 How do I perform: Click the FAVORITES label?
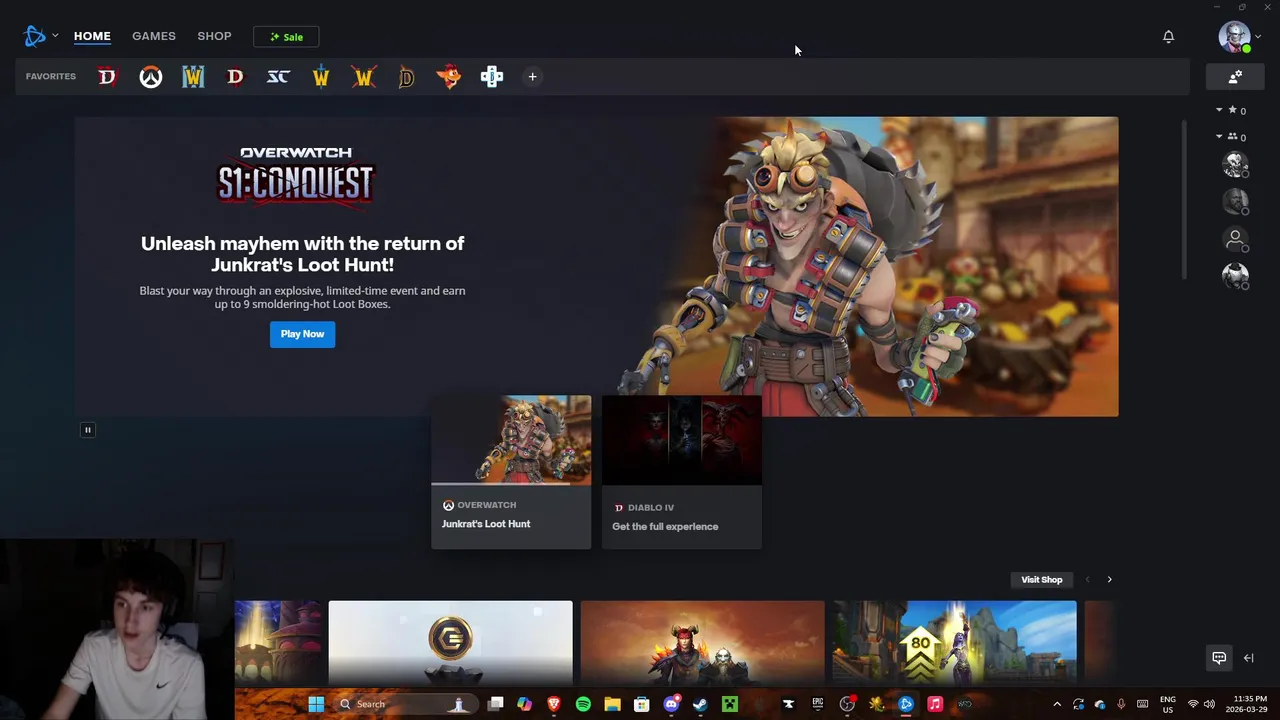[51, 77]
